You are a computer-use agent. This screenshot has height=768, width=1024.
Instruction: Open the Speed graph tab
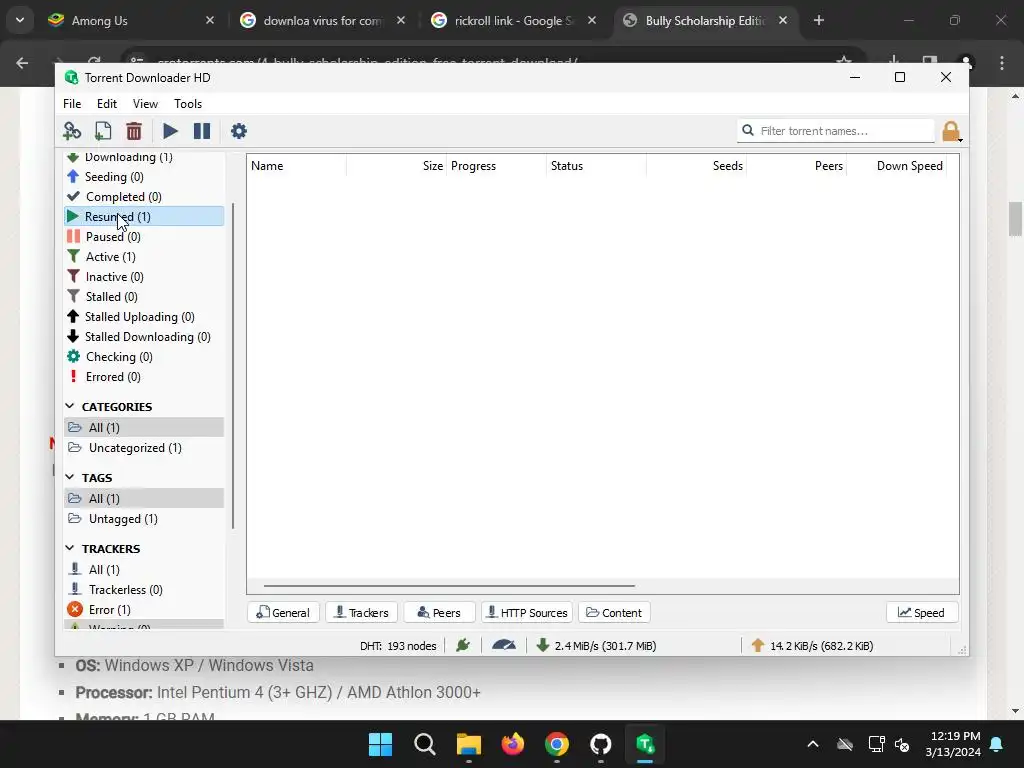(921, 613)
